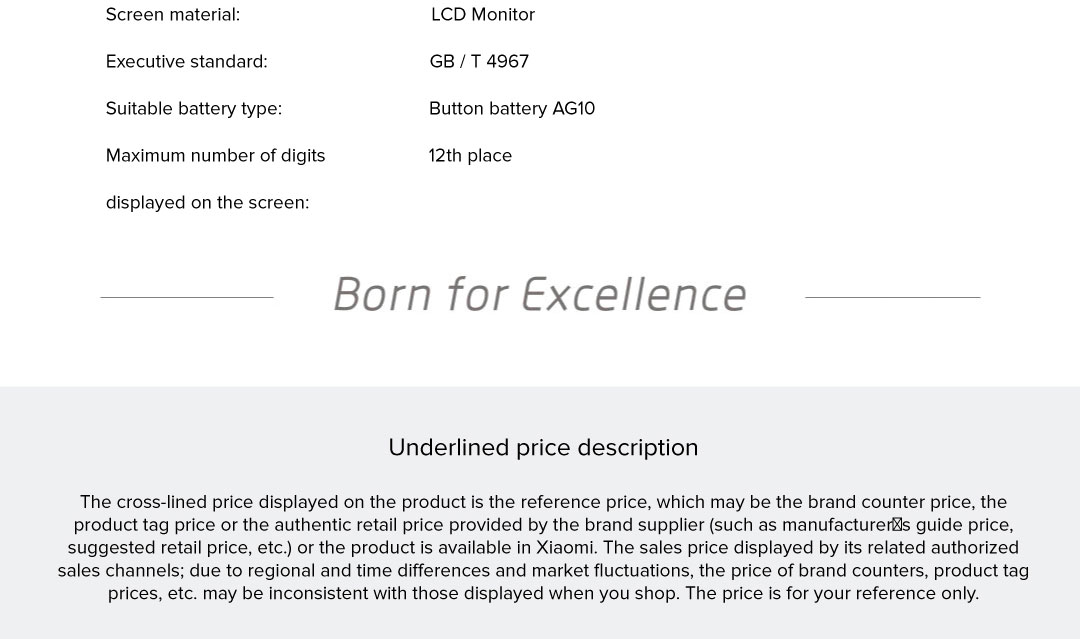Click the "Screen material:" label

tap(173, 15)
